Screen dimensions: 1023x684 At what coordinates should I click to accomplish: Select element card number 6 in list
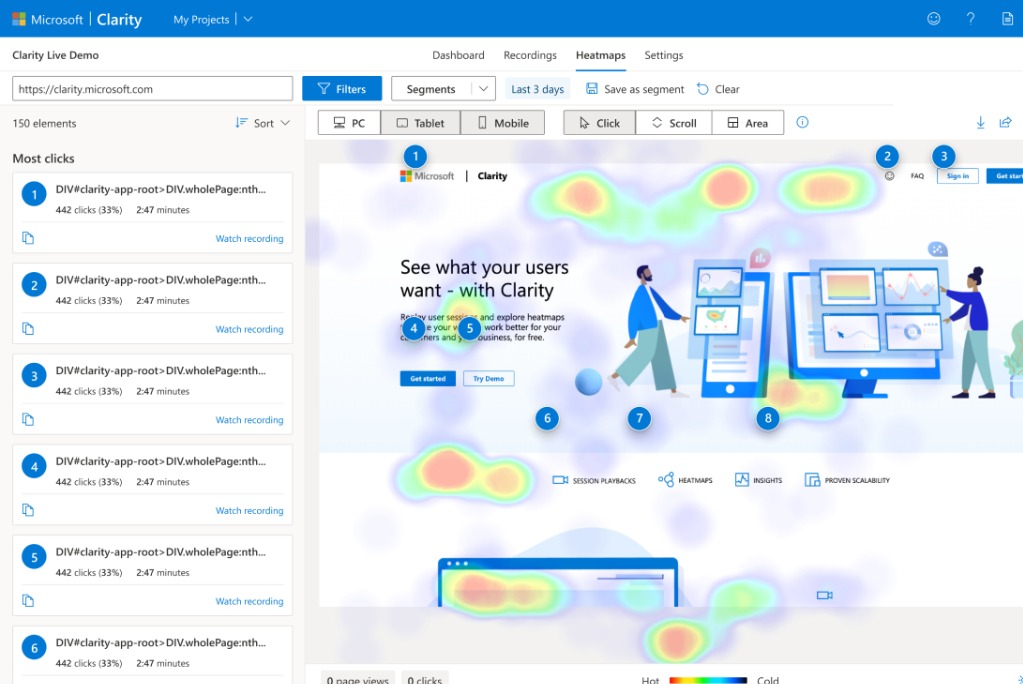click(x=152, y=655)
